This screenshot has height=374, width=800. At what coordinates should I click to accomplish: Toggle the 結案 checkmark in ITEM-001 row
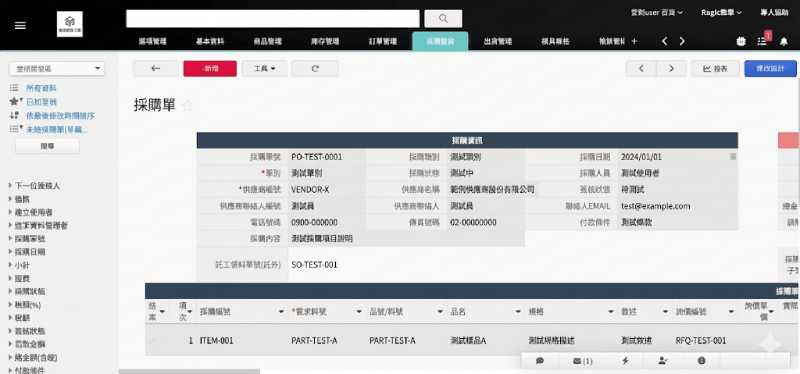[x=152, y=340]
